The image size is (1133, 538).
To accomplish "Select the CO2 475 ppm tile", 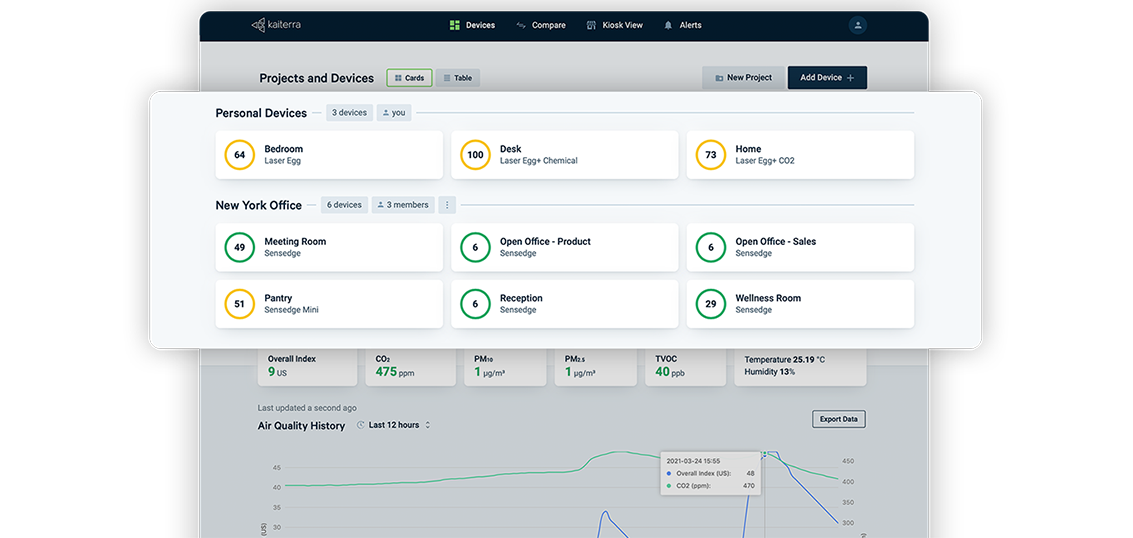I will pyautogui.click(x=410, y=367).
